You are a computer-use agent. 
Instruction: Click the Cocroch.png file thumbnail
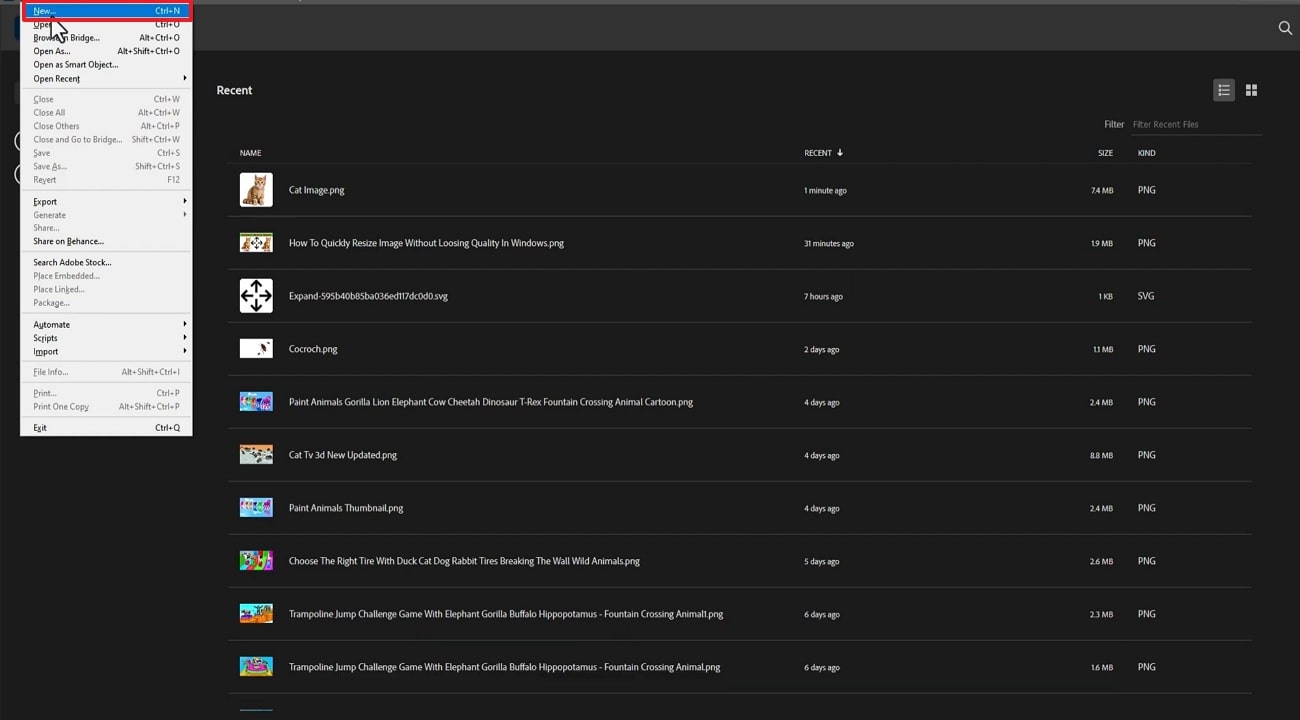coord(256,349)
